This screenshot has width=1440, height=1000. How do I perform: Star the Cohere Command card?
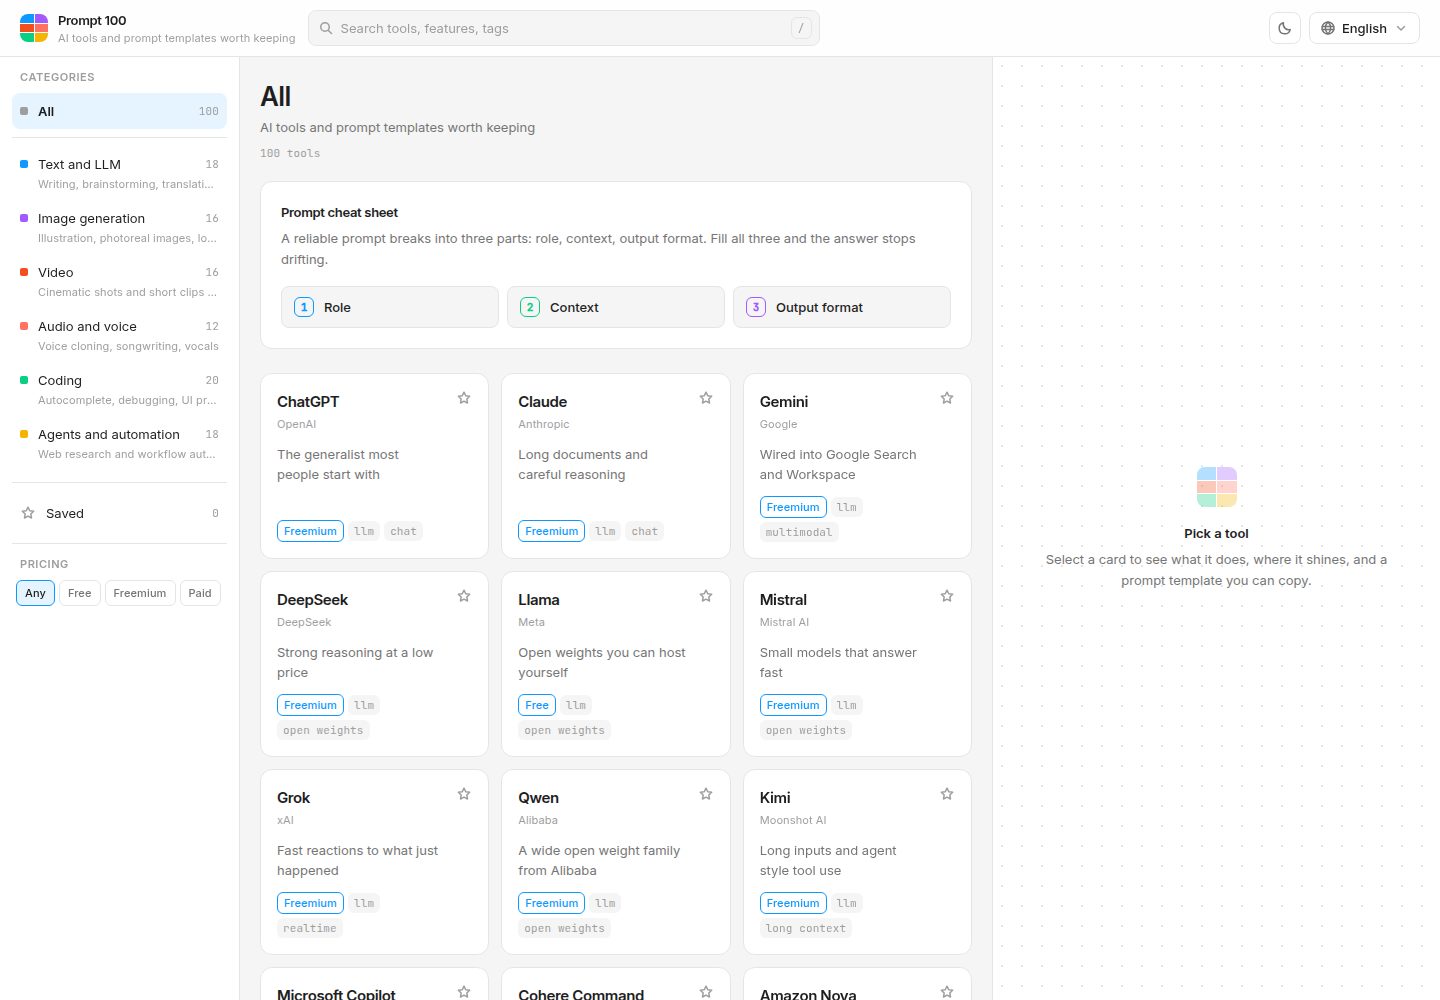point(706,992)
